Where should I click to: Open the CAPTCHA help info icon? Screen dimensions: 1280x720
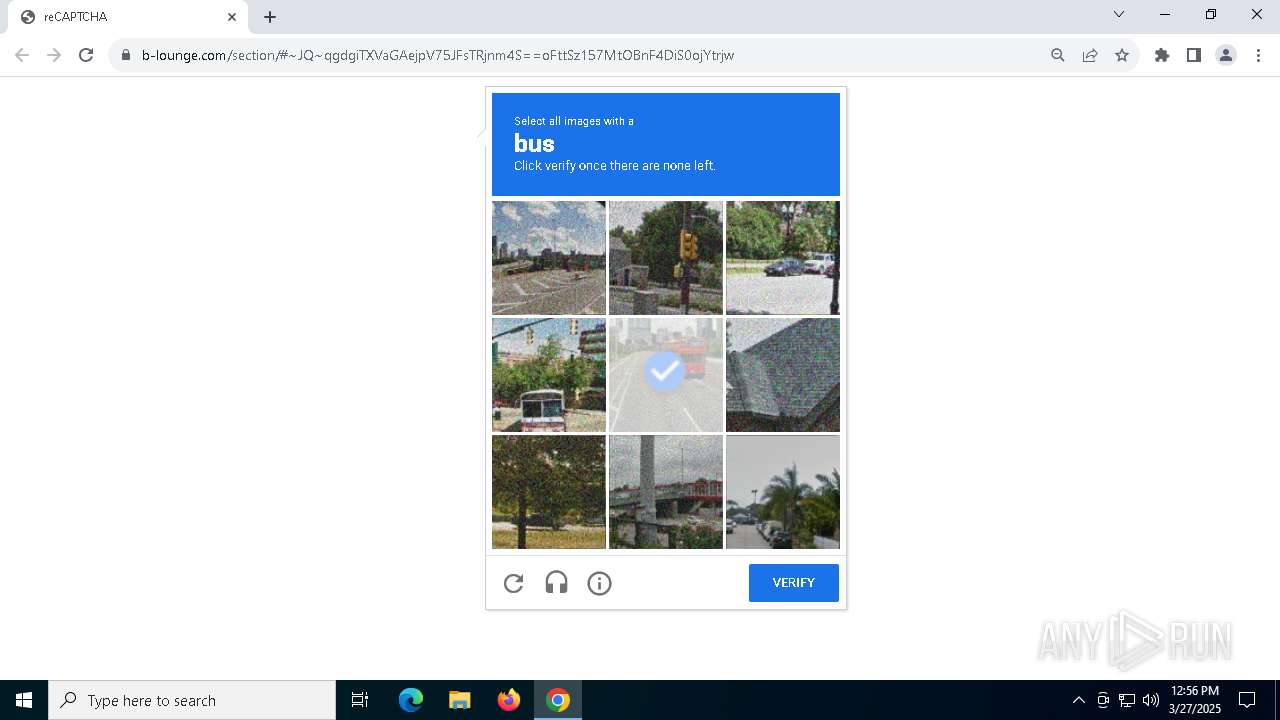coord(599,583)
